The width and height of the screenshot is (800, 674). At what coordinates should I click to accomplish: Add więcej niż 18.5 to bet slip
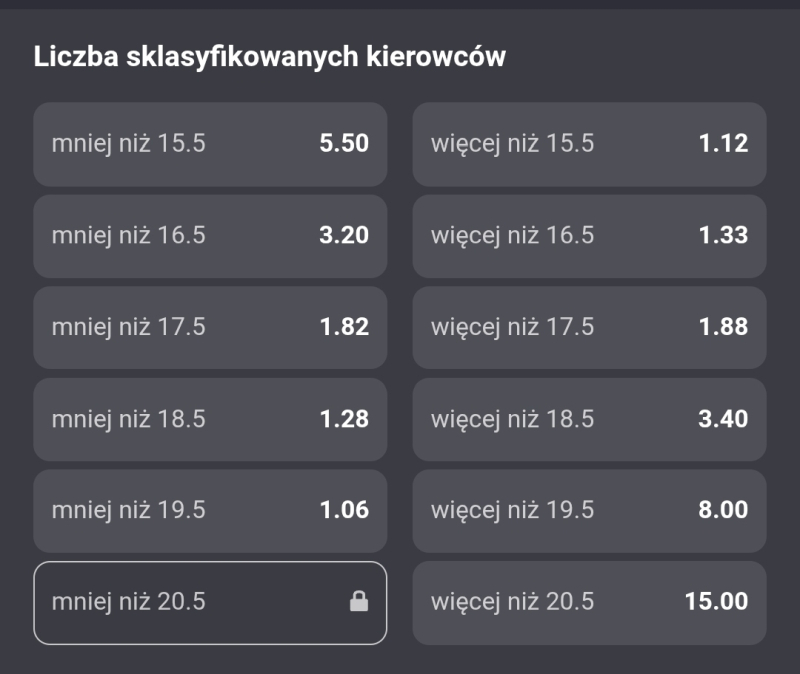(589, 419)
